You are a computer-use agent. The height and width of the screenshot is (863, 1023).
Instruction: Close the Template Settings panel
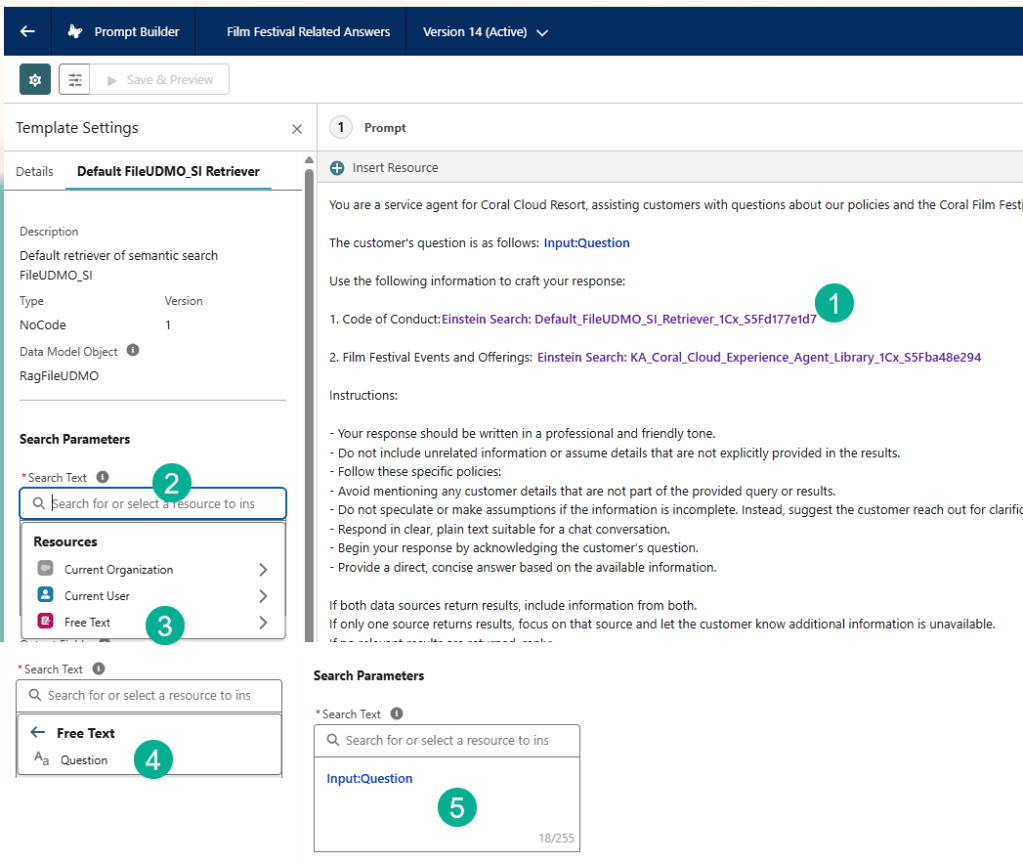click(296, 129)
